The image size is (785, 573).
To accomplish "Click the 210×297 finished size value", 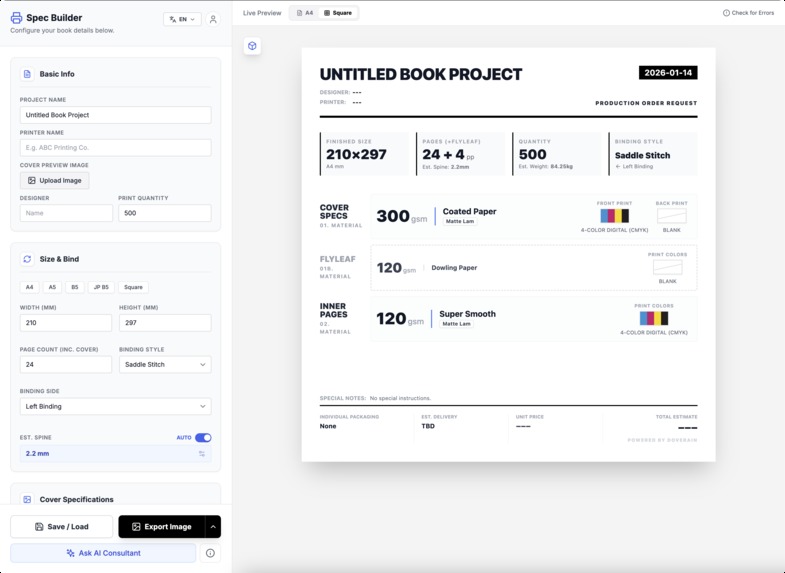I will tap(356, 155).
